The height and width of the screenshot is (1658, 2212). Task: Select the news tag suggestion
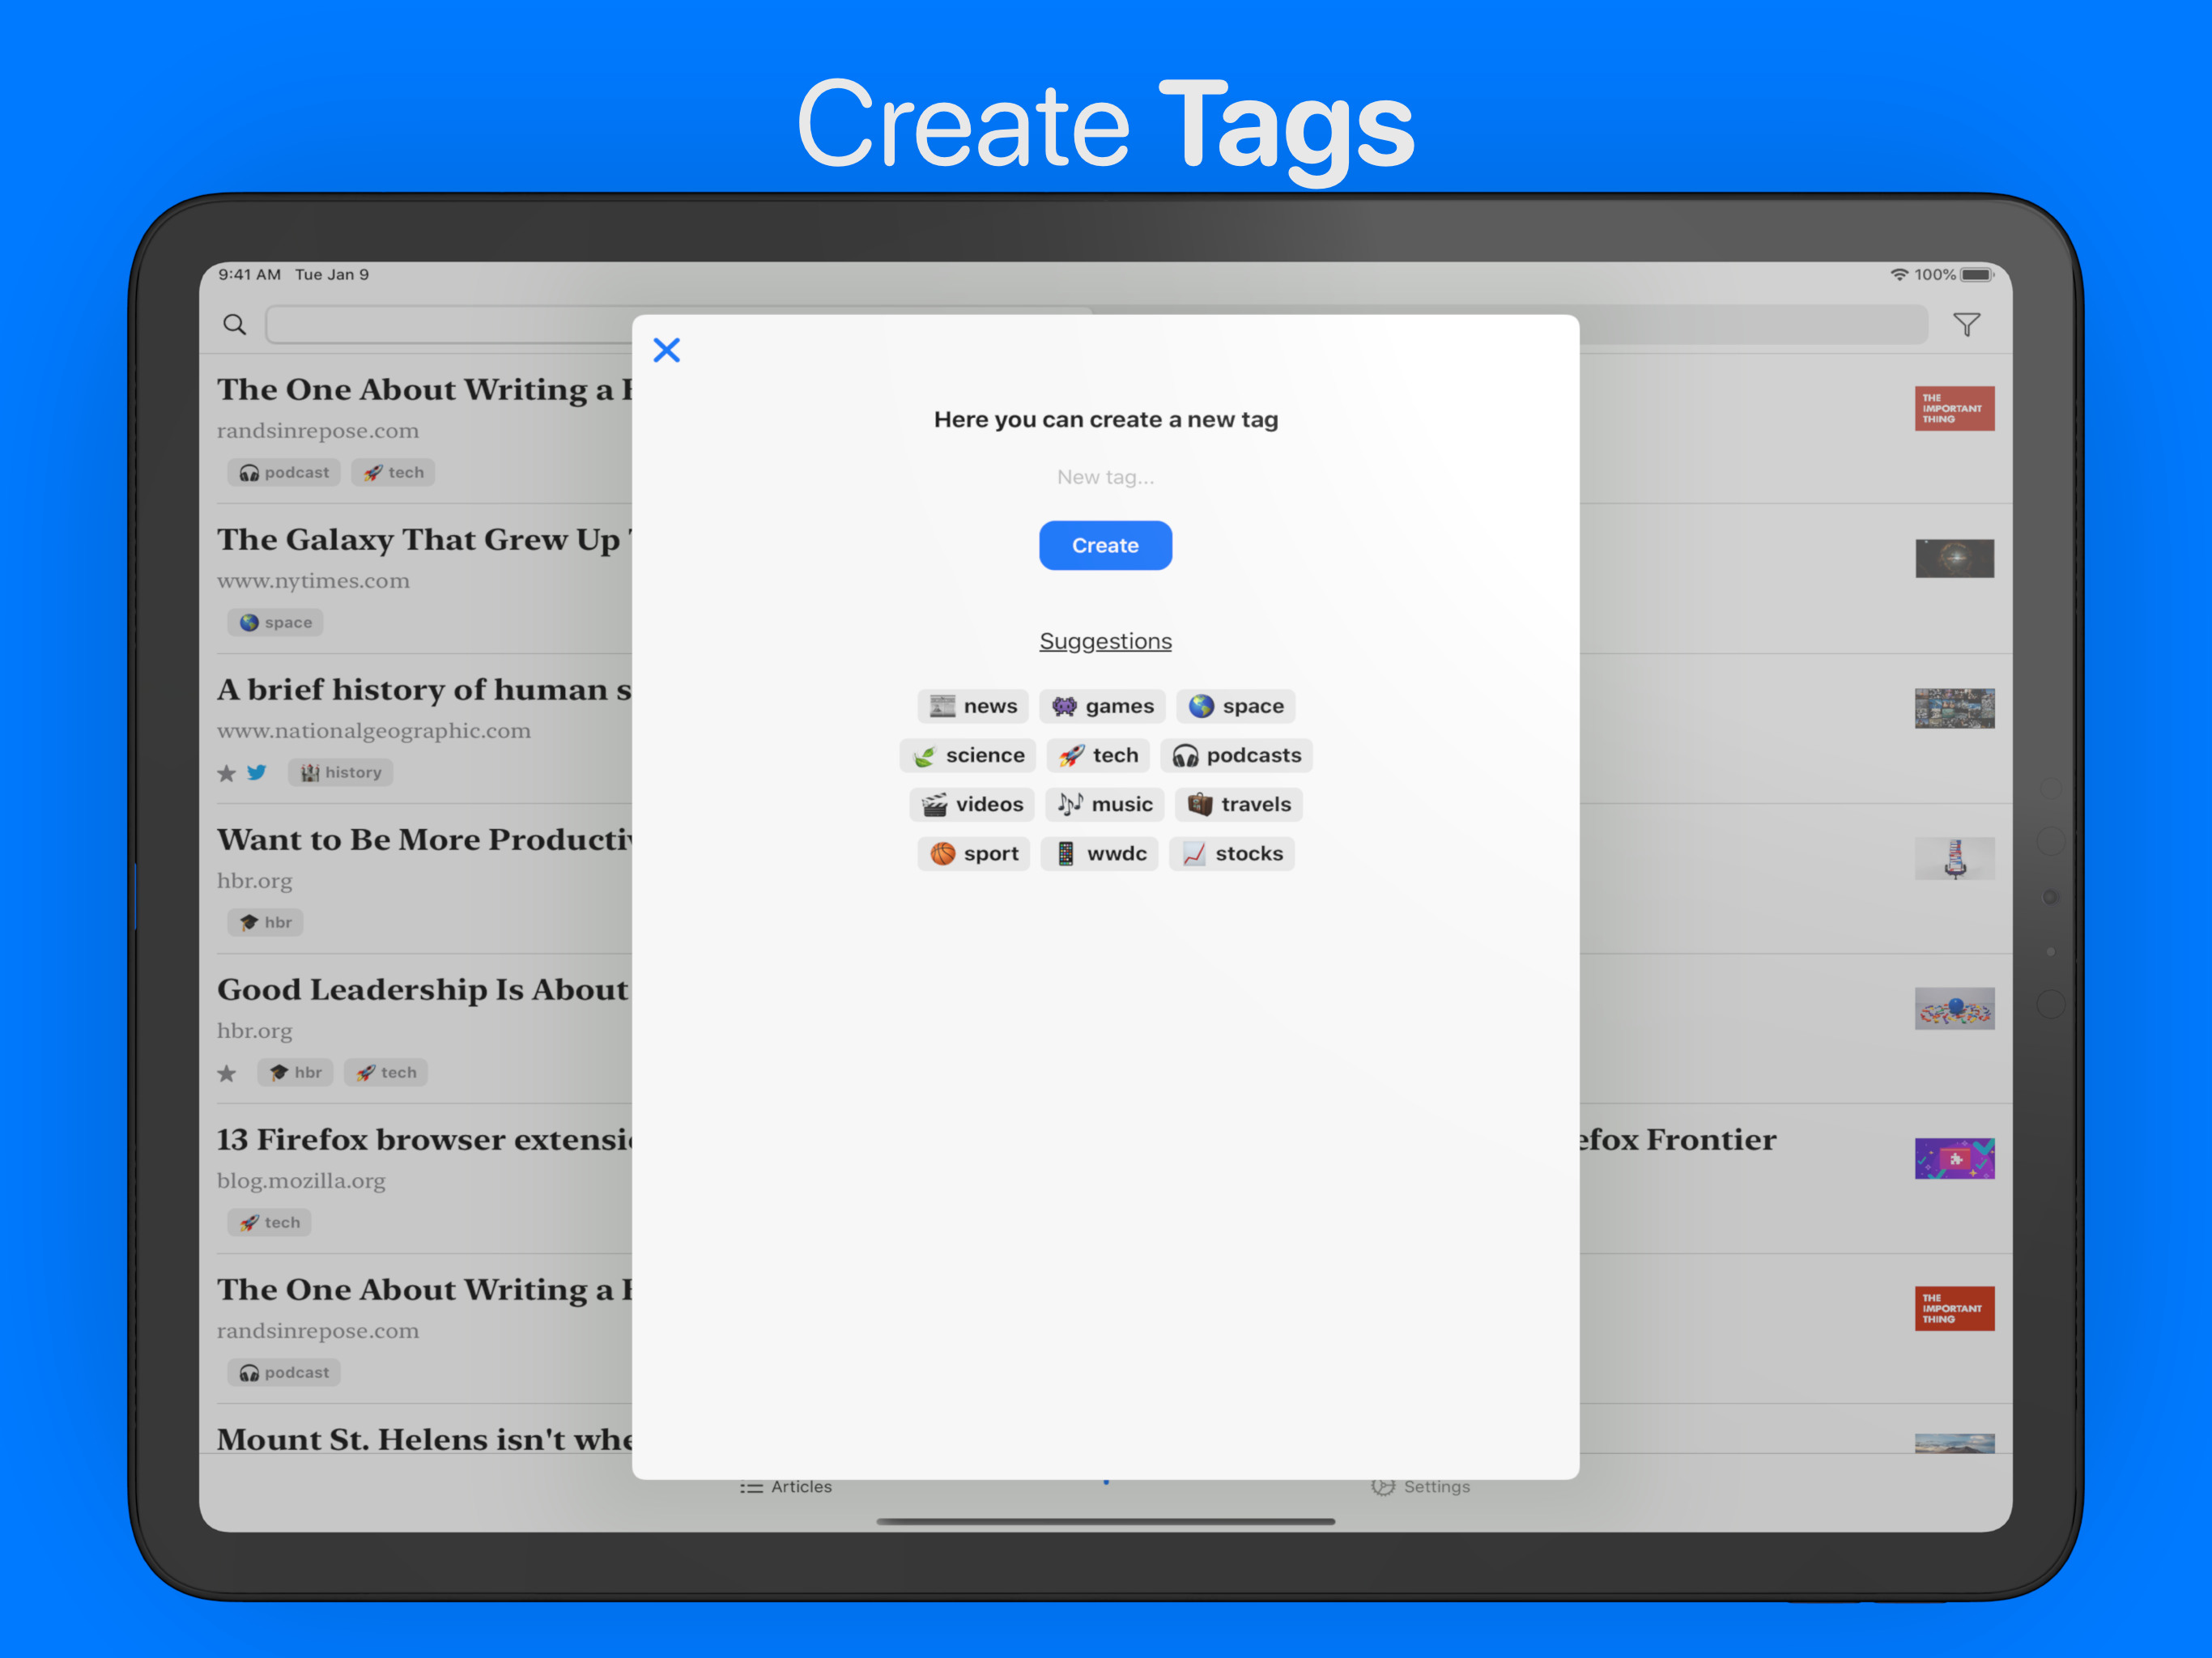pyautogui.click(x=973, y=706)
